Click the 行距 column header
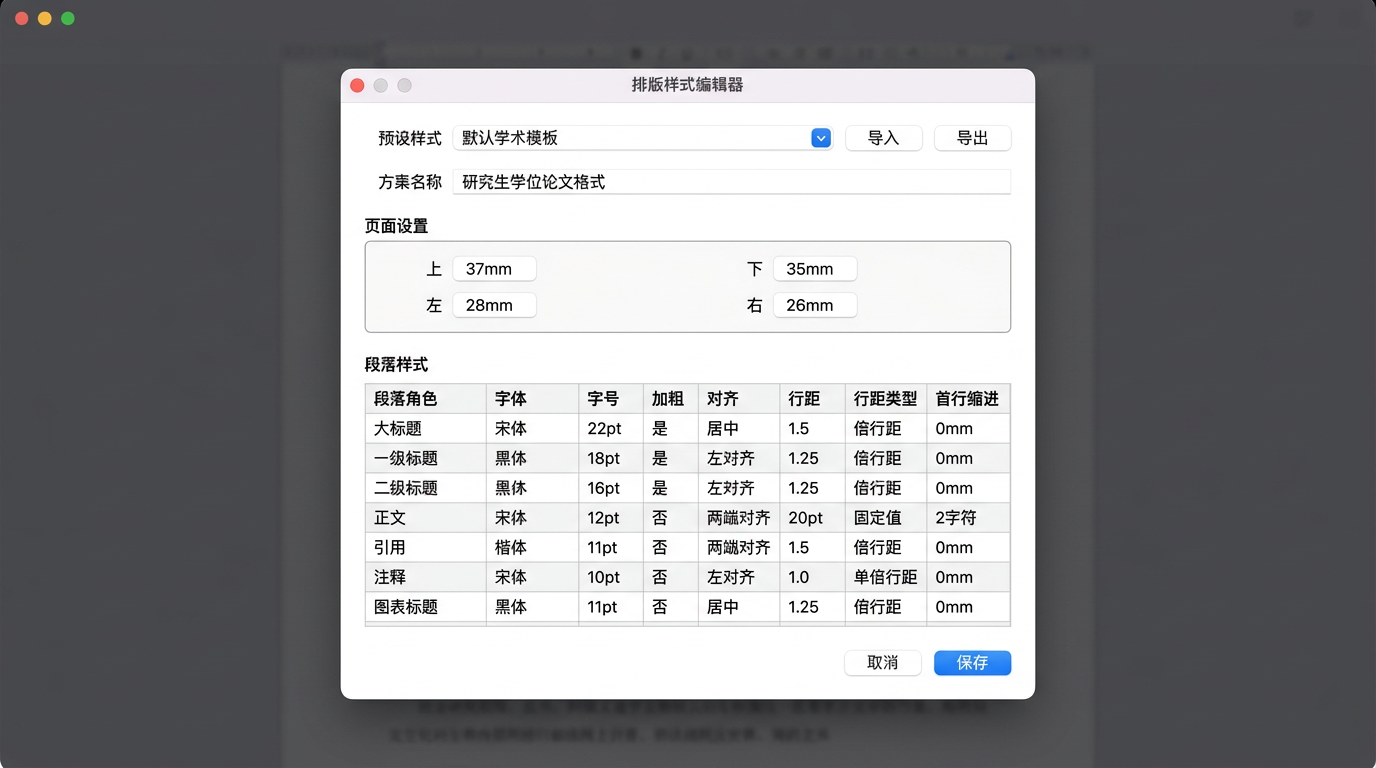 pos(812,399)
